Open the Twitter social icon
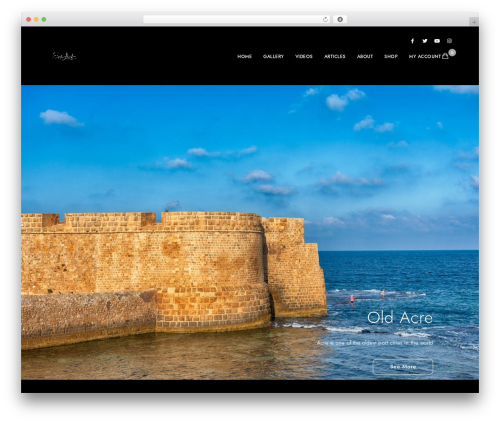 coord(425,41)
